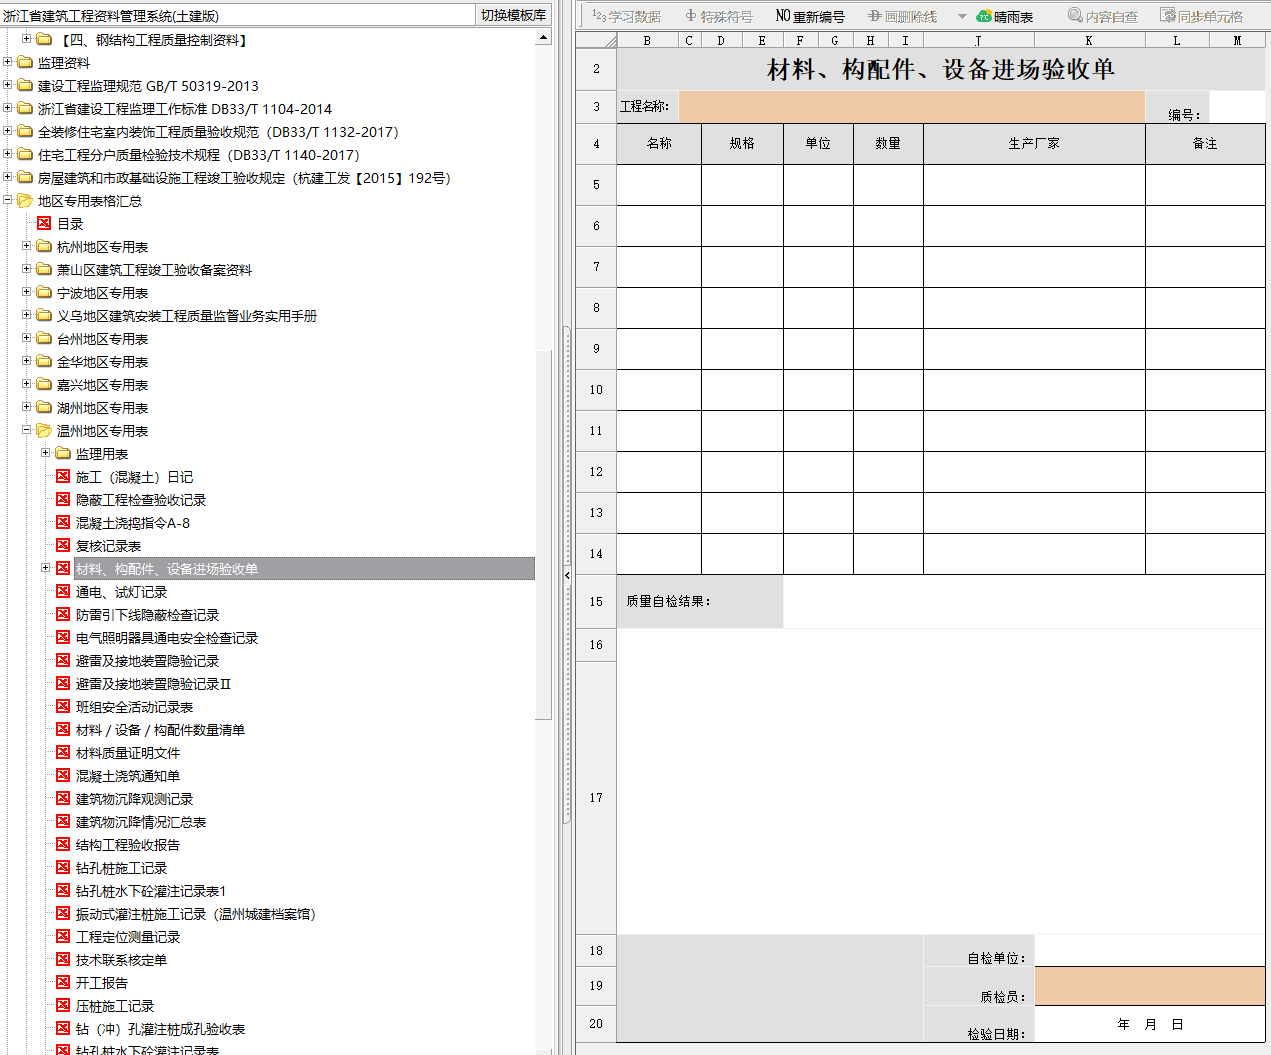This screenshot has height=1055, width=1271.
Task: Expand the 杭州地区专用表 folder
Action: pos(27,246)
